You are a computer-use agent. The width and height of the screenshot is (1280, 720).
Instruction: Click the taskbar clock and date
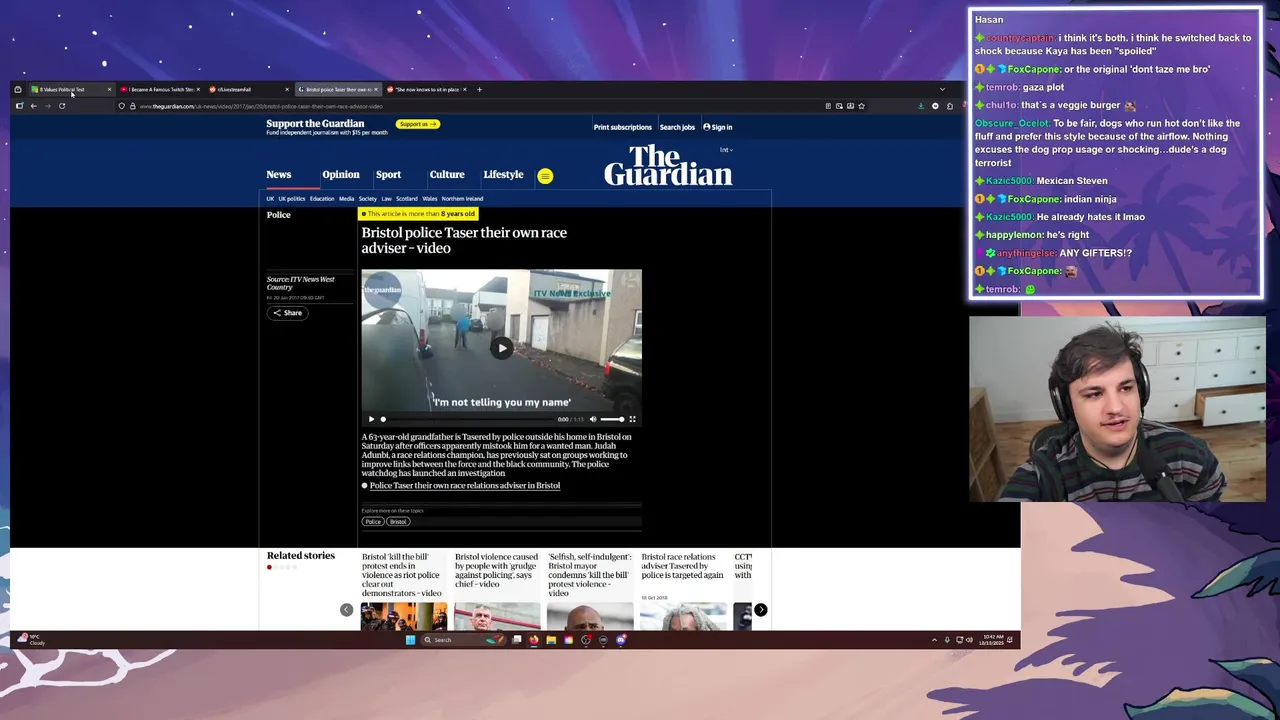point(993,640)
